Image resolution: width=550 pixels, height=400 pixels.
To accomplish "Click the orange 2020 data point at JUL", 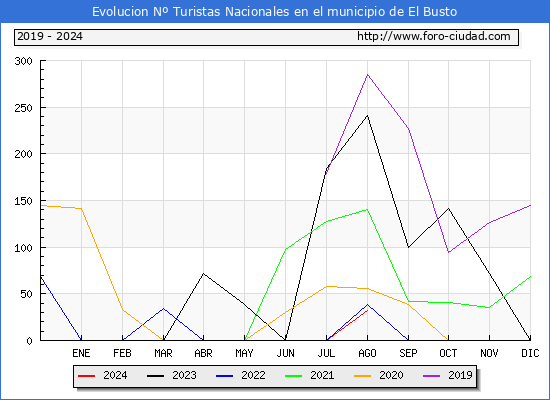I will [x=327, y=286].
